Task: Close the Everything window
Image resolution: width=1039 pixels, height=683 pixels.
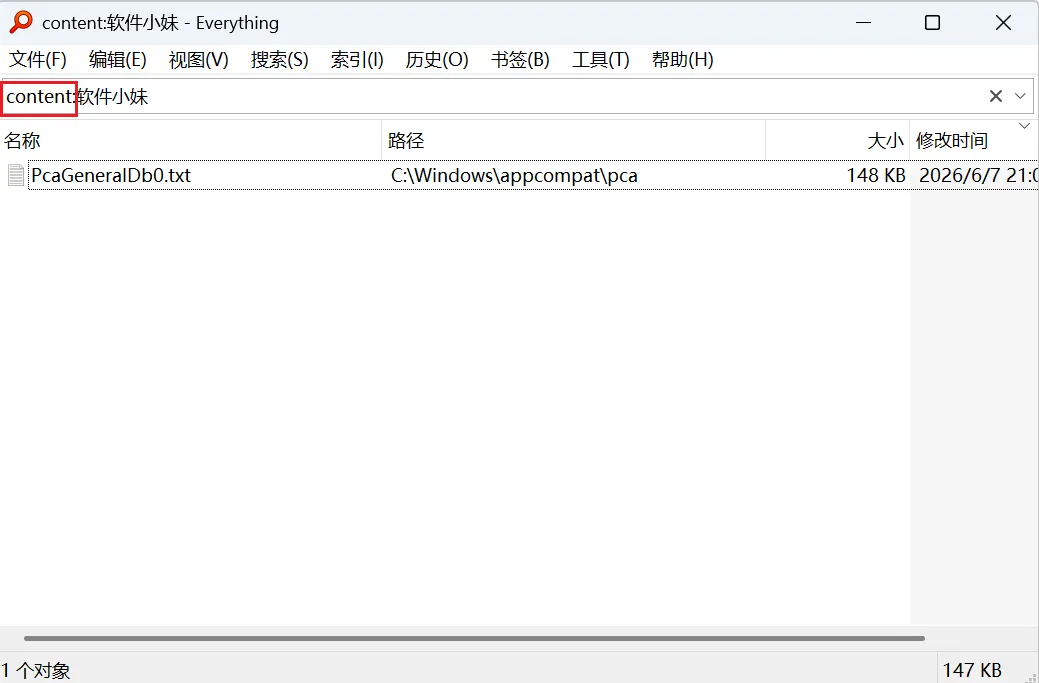Action: click(1003, 23)
